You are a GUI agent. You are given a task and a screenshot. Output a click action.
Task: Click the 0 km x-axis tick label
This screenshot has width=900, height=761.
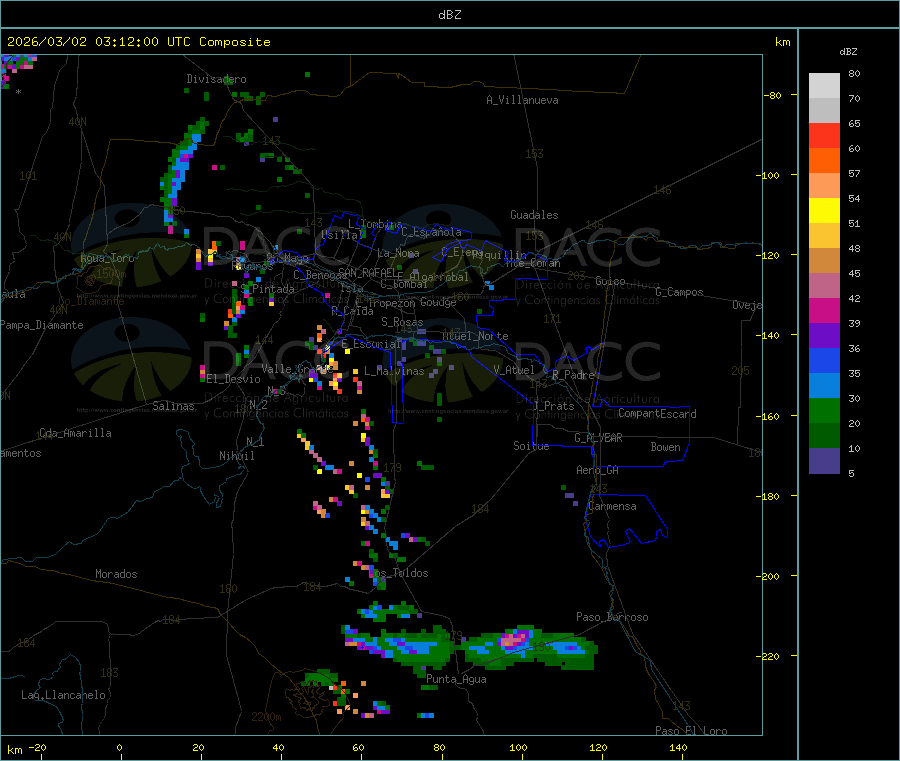(119, 747)
